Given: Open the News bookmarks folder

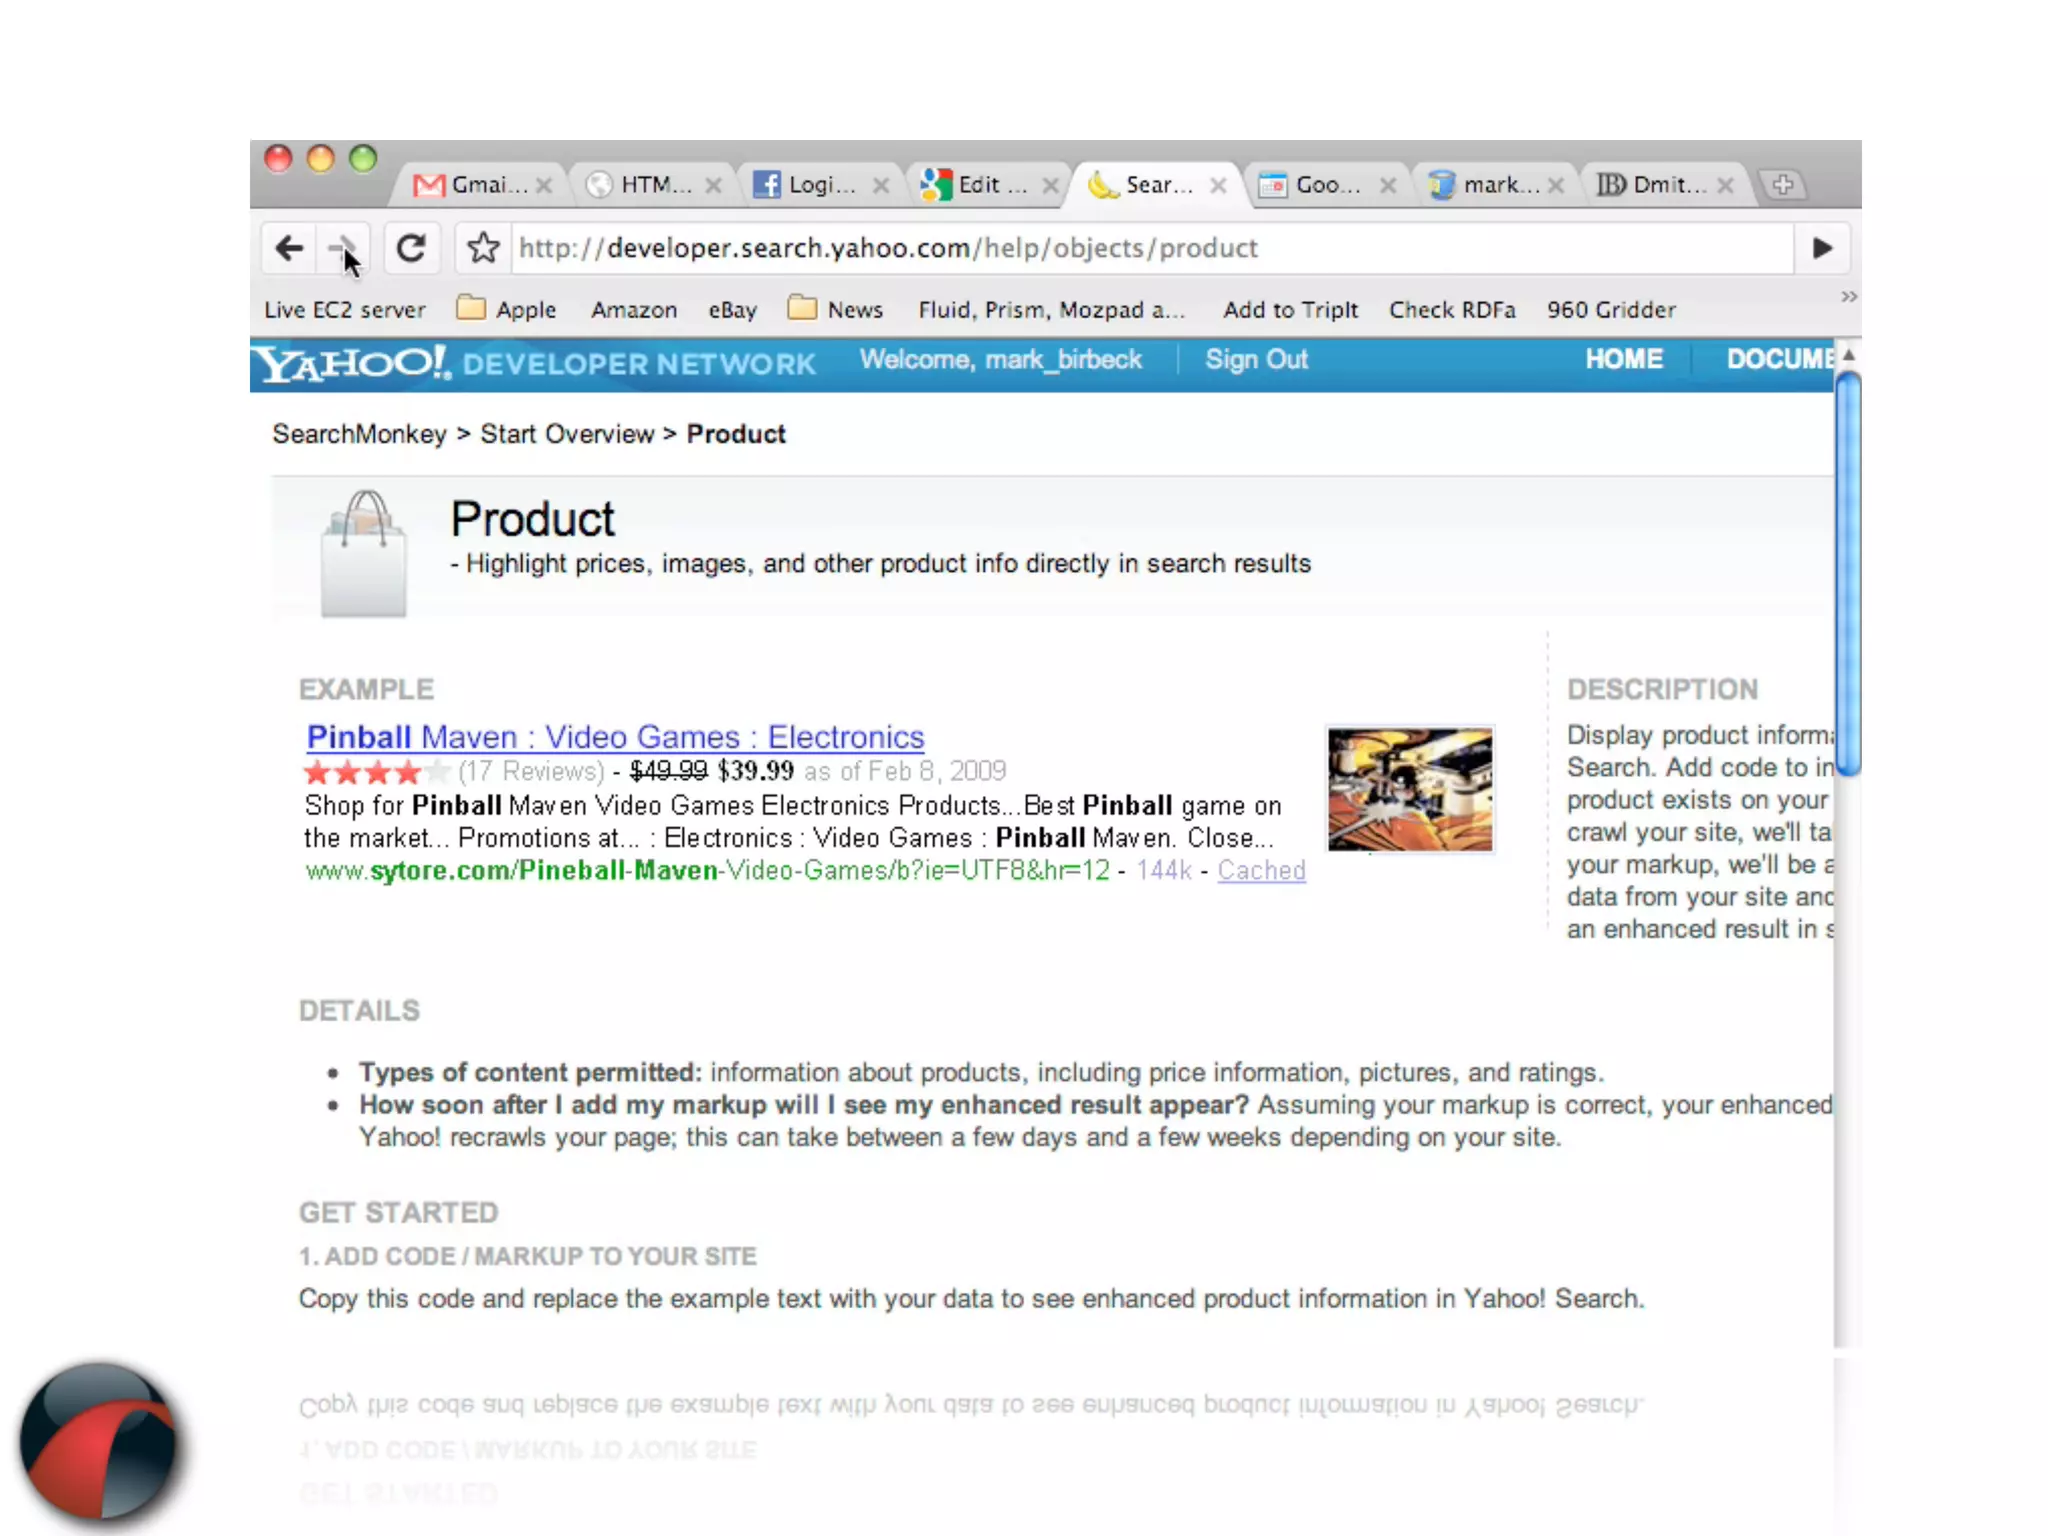Looking at the screenshot, I should click(x=836, y=309).
